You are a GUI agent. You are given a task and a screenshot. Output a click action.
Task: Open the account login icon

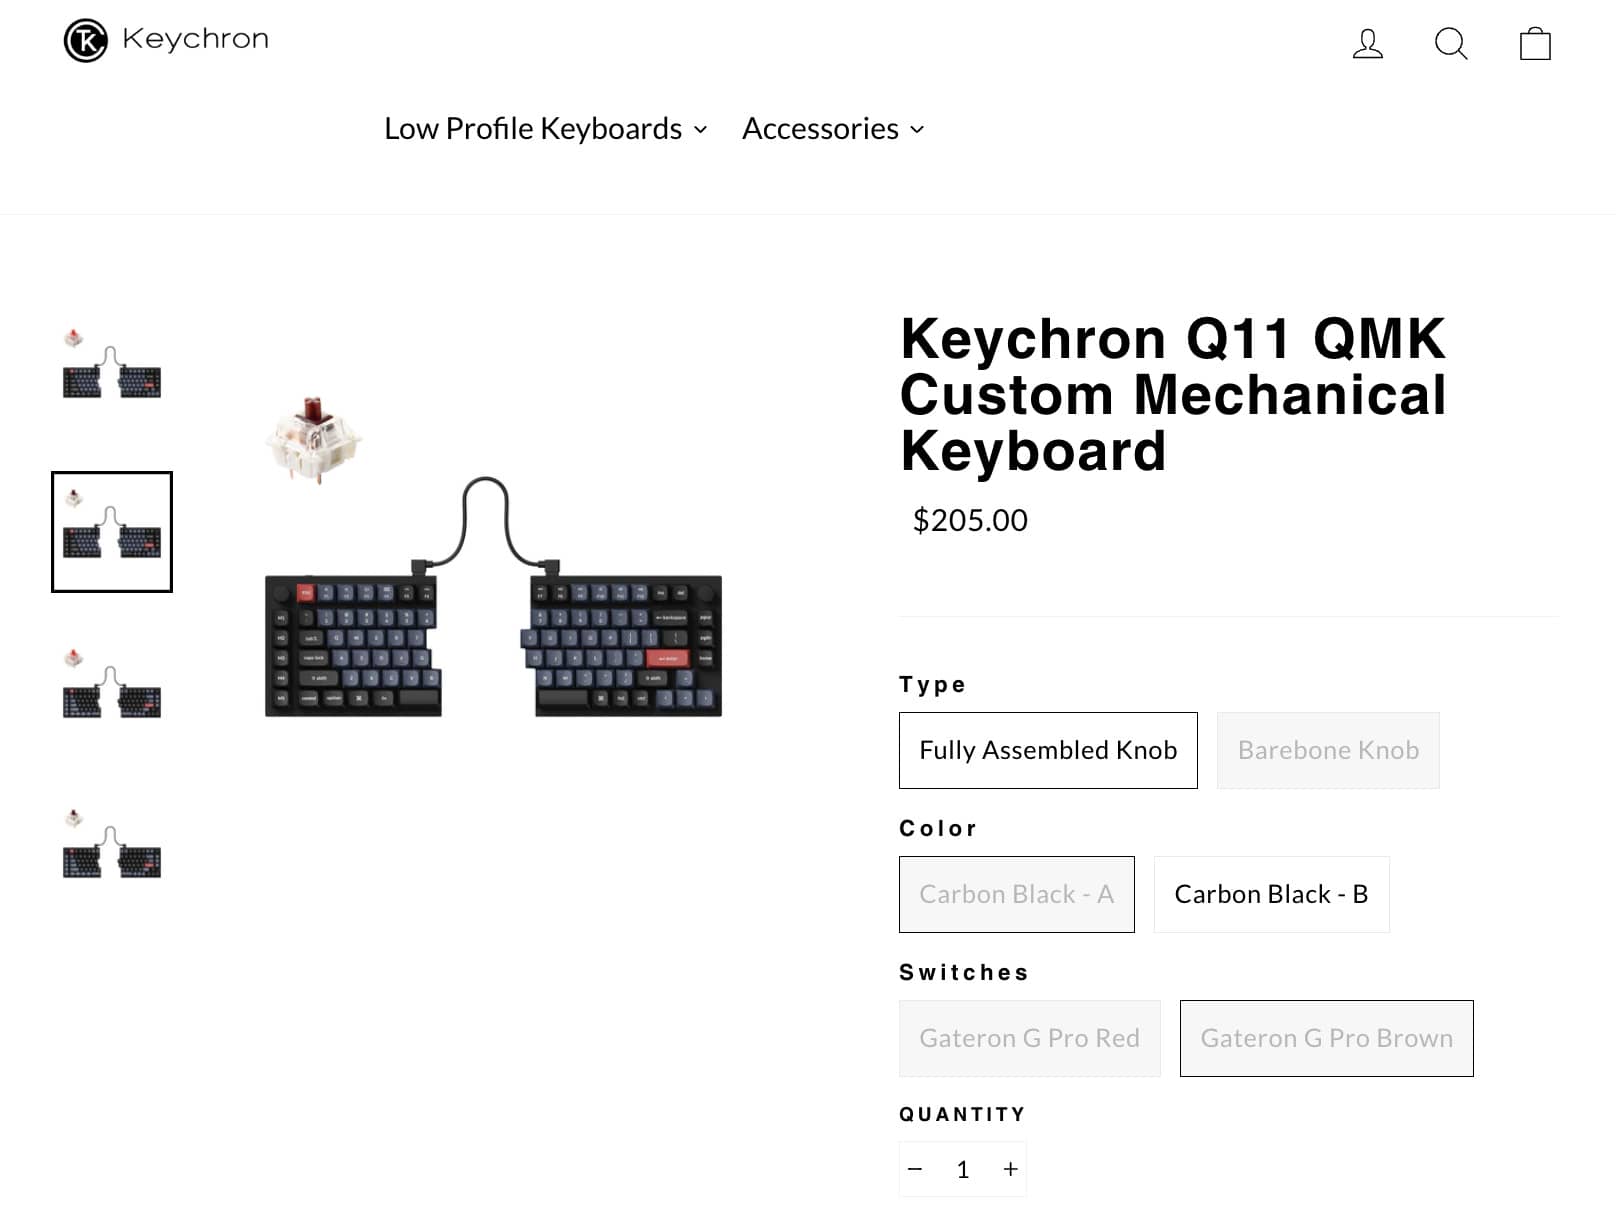(x=1367, y=44)
